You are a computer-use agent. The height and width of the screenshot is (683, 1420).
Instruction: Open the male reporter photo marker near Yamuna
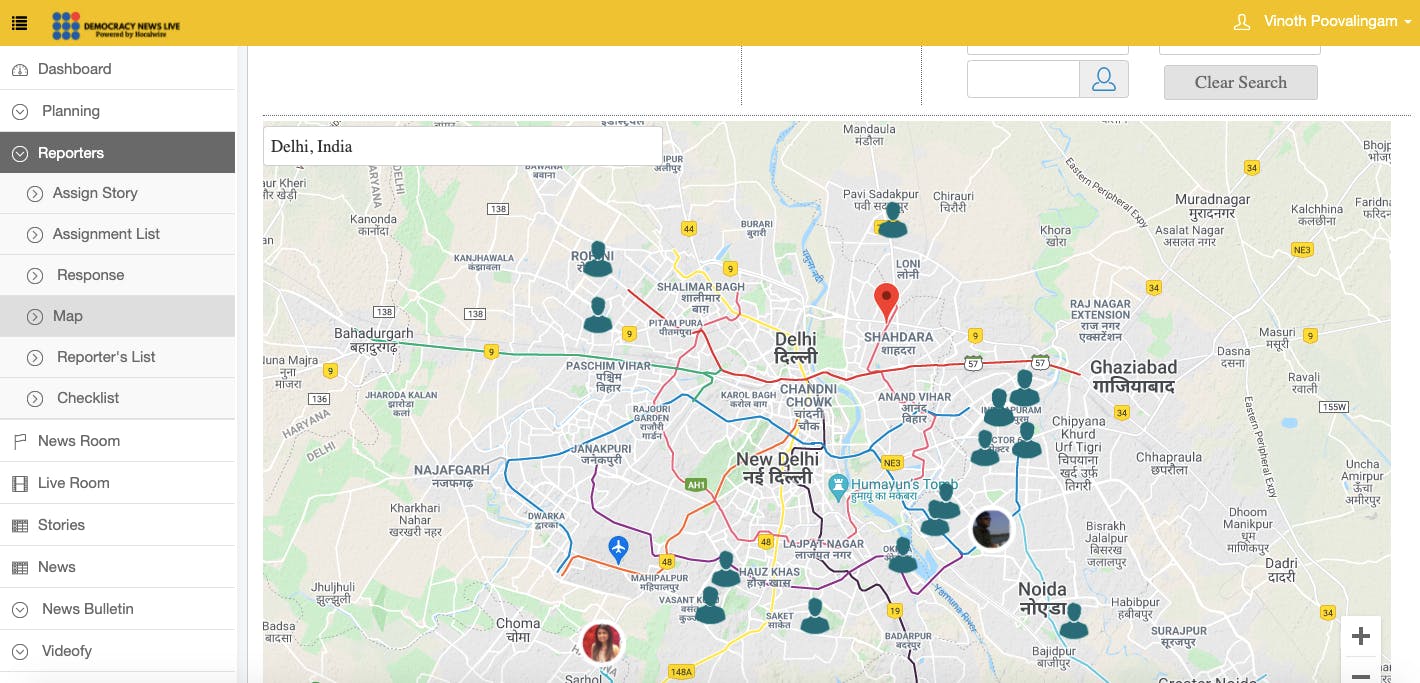(x=992, y=528)
